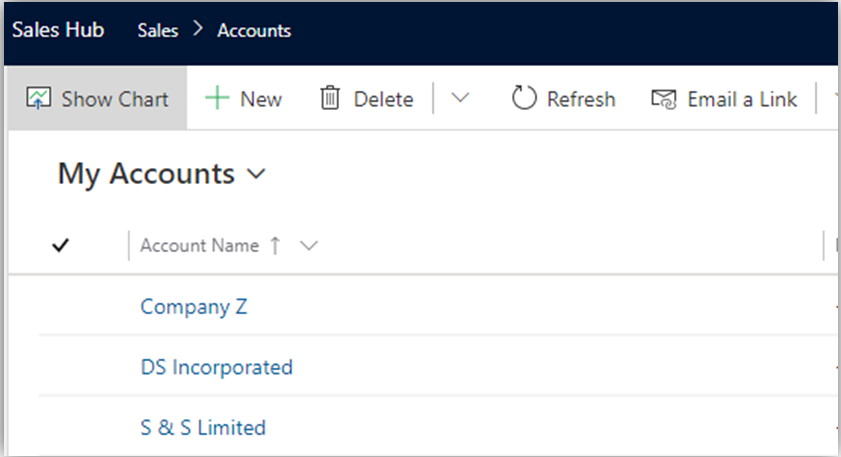
Task: Click the Account Name sort arrow
Action: 275,245
